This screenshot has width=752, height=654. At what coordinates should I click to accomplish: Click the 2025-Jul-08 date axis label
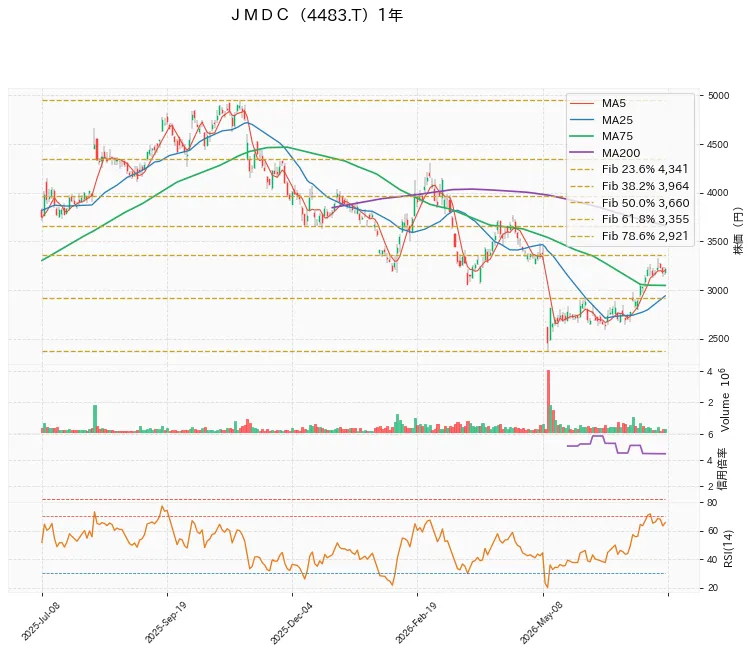click(x=41, y=620)
